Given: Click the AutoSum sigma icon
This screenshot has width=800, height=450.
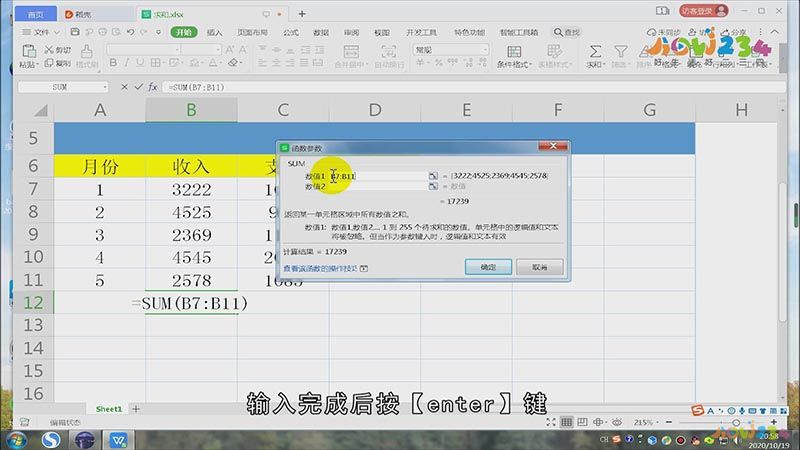Looking at the screenshot, I should tap(595, 51).
